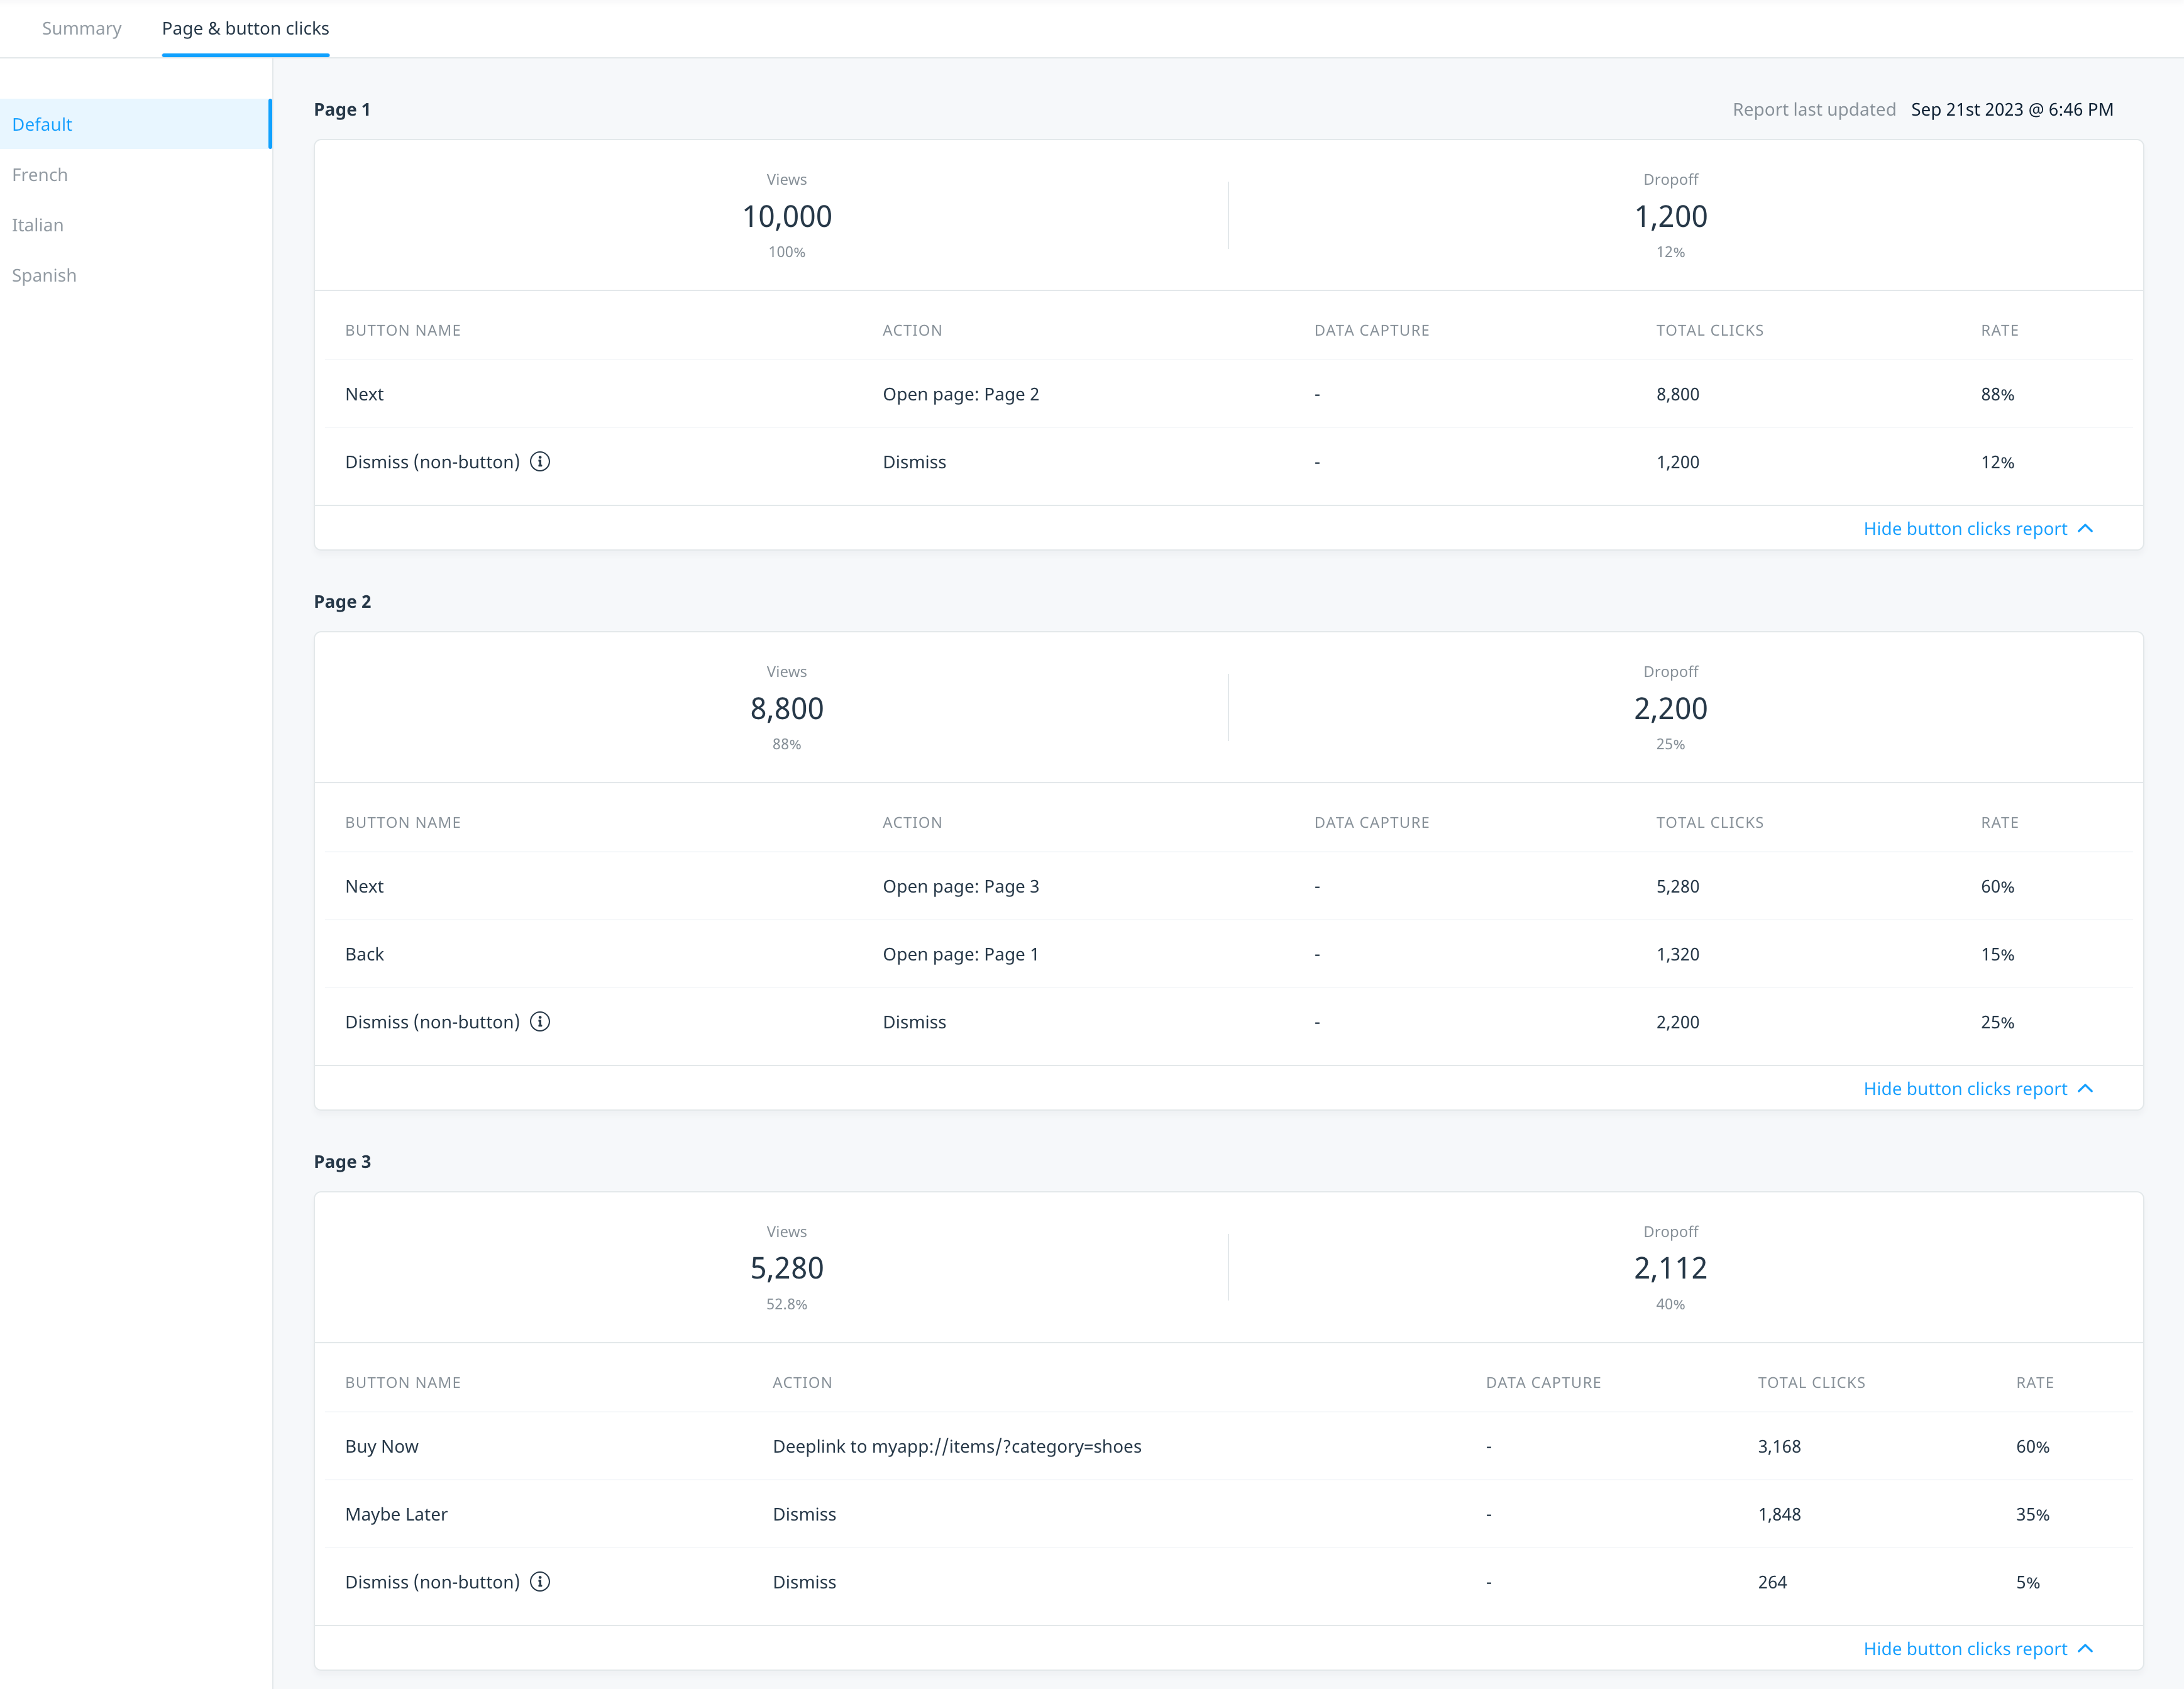Click Hide button clicks report under Page 3
The width and height of the screenshot is (2184, 1689).
1965,1648
